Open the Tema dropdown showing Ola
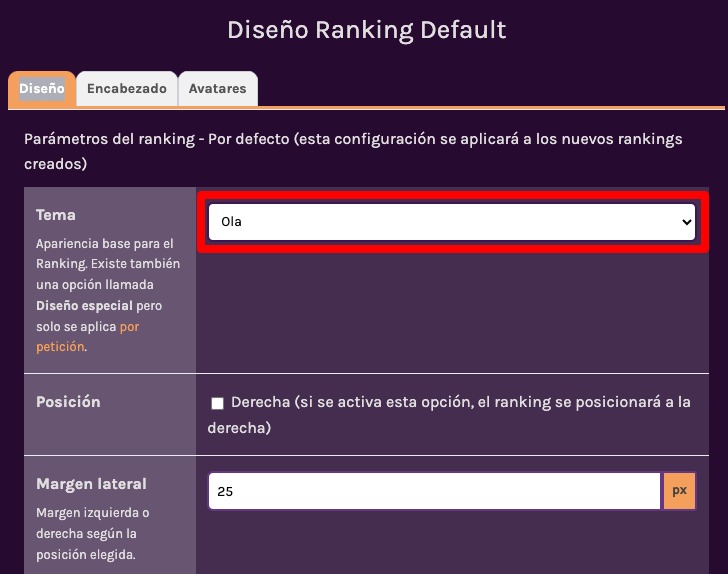Screen dimensions: 728x574 (x=450, y=222)
